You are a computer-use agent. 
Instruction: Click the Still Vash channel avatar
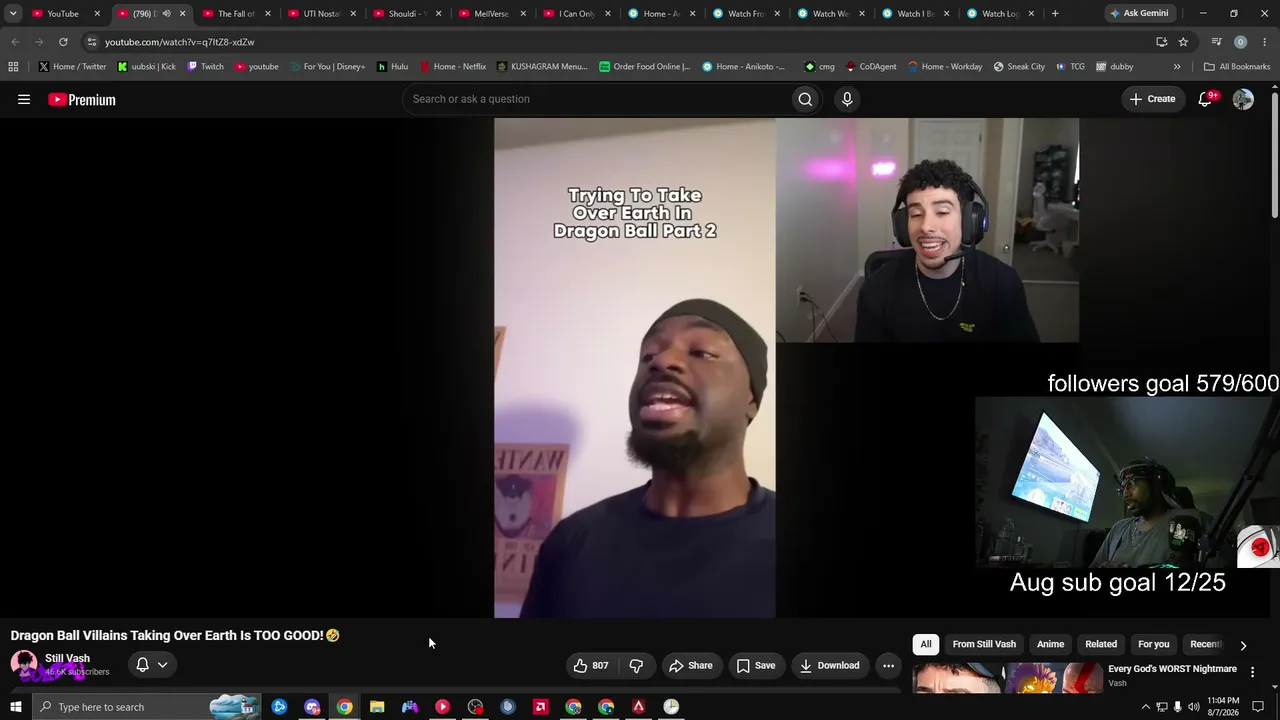(x=24, y=664)
